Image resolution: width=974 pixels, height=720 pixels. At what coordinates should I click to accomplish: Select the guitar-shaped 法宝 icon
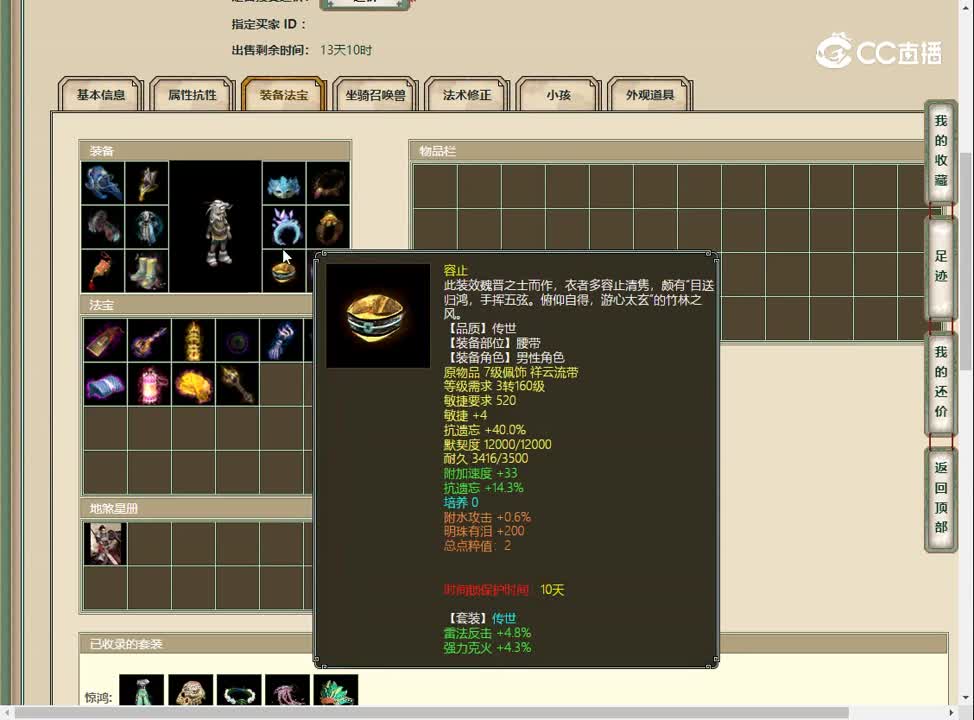coord(149,340)
